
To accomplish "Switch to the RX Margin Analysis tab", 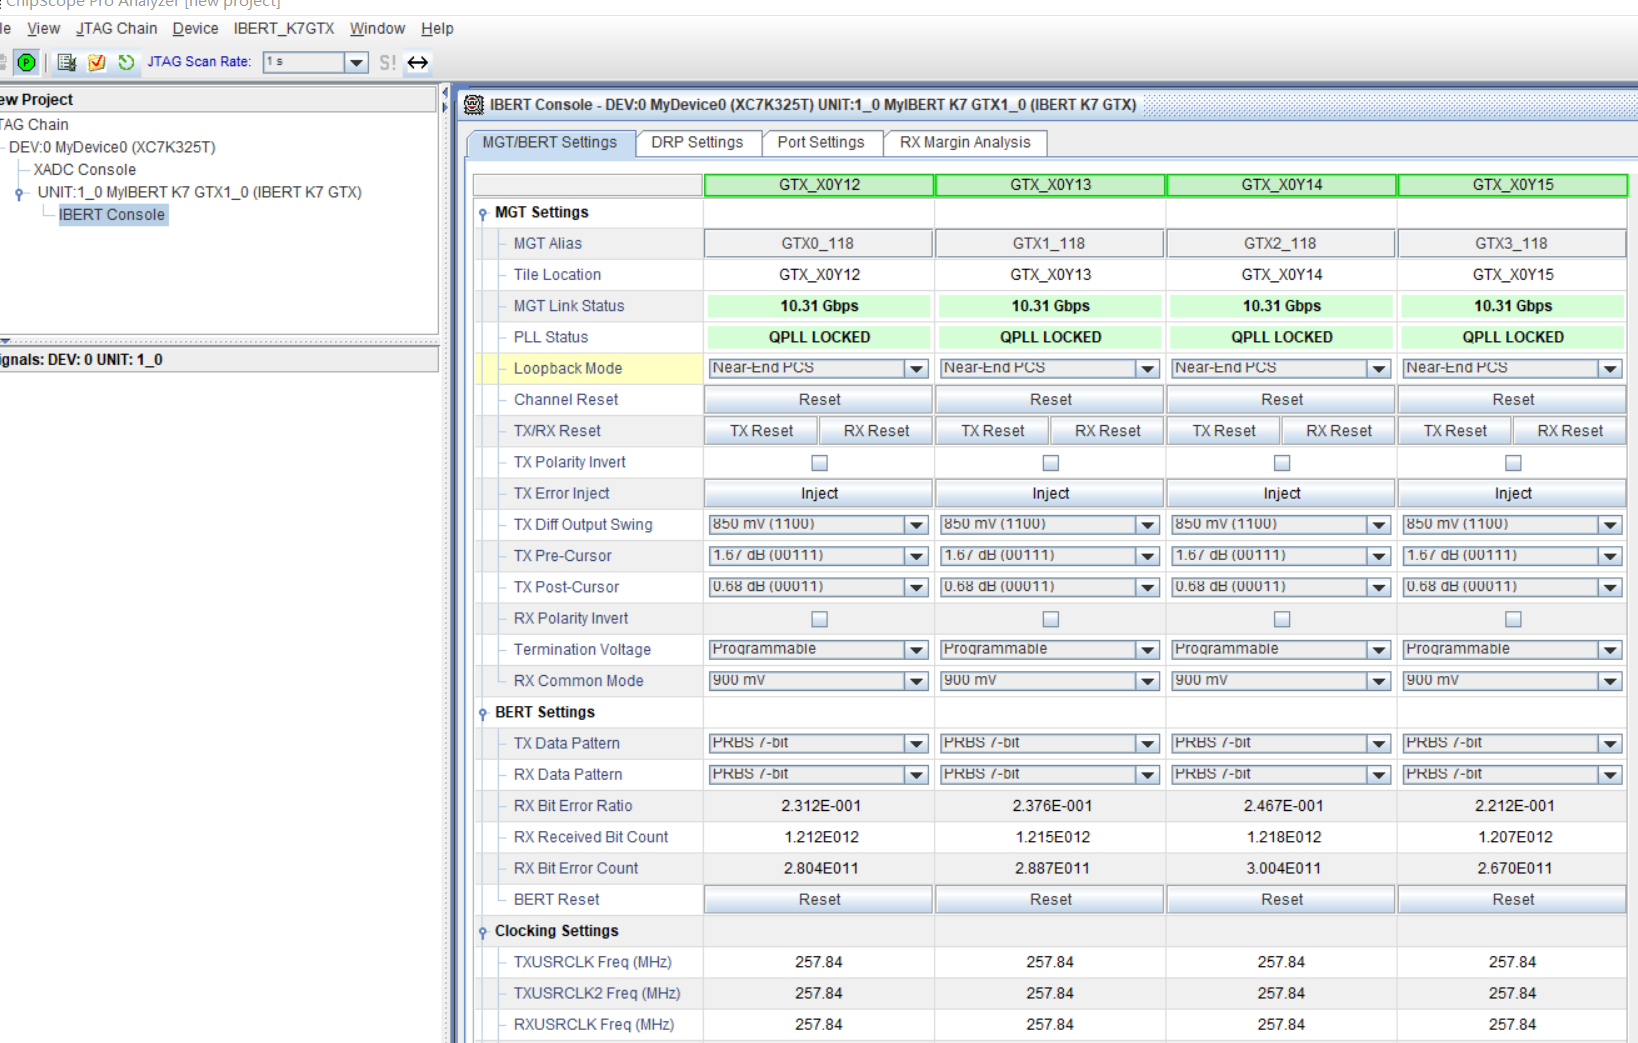I will pyautogui.click(x=965, y=143).
